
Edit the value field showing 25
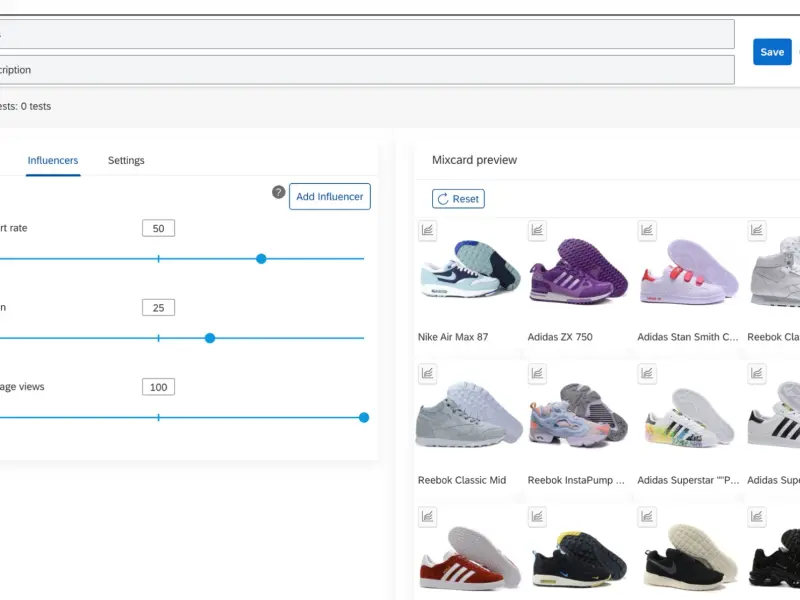pos(159,308)
